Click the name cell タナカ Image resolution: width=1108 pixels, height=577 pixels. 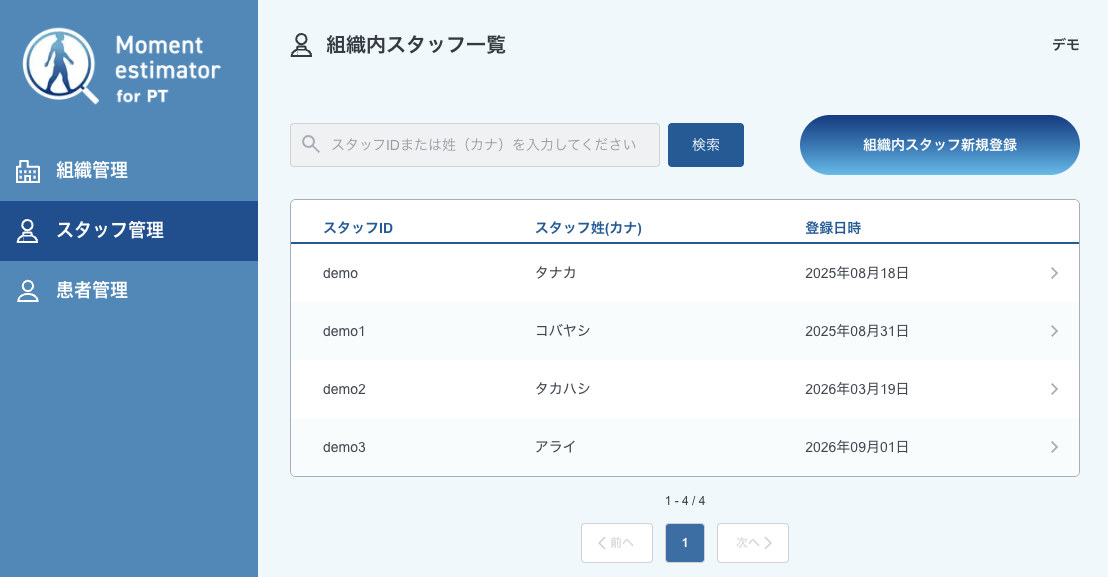[555, 273]
